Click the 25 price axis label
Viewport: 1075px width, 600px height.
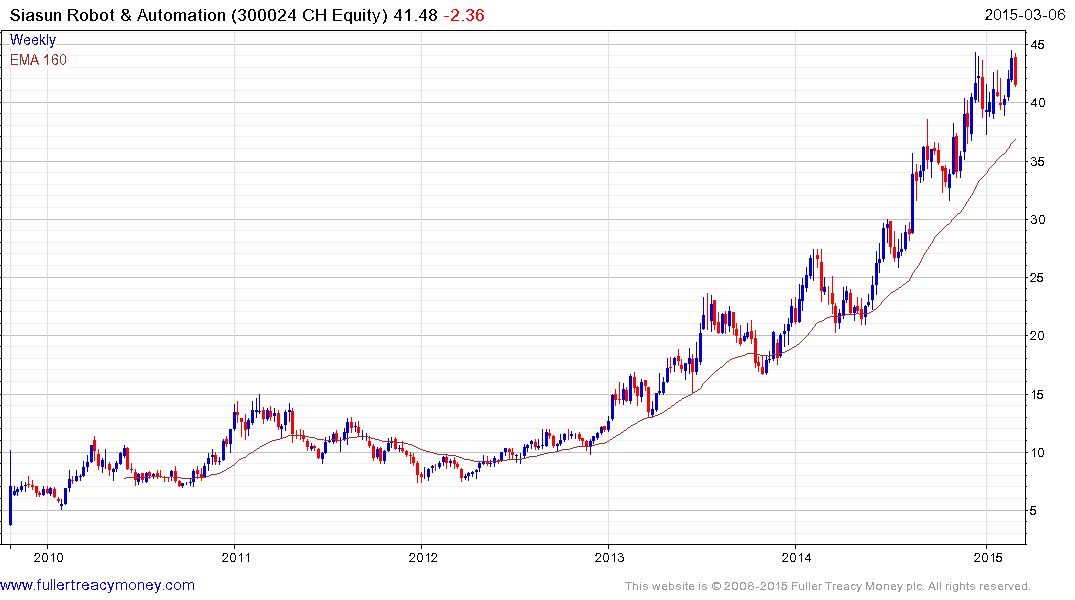tap(1038, 278)
